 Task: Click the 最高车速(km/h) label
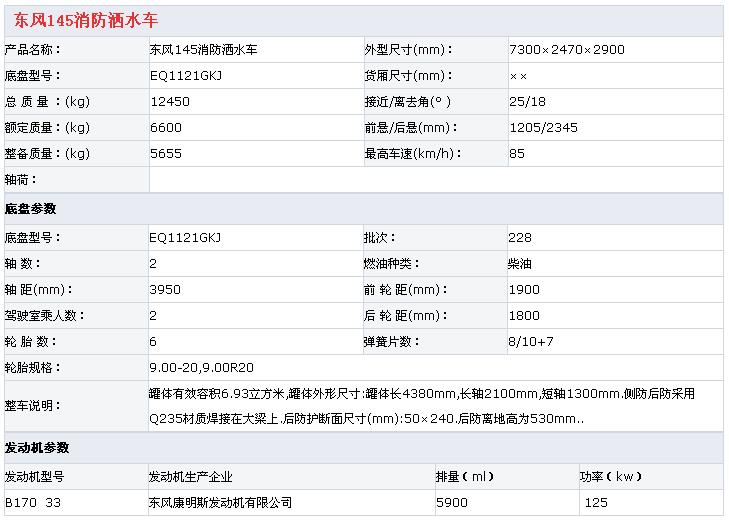[413, 154]
